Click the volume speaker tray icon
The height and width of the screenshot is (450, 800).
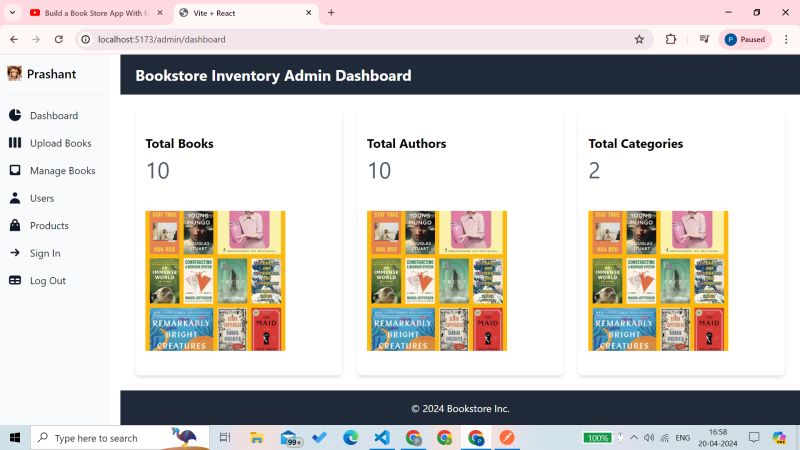[649, 438]
